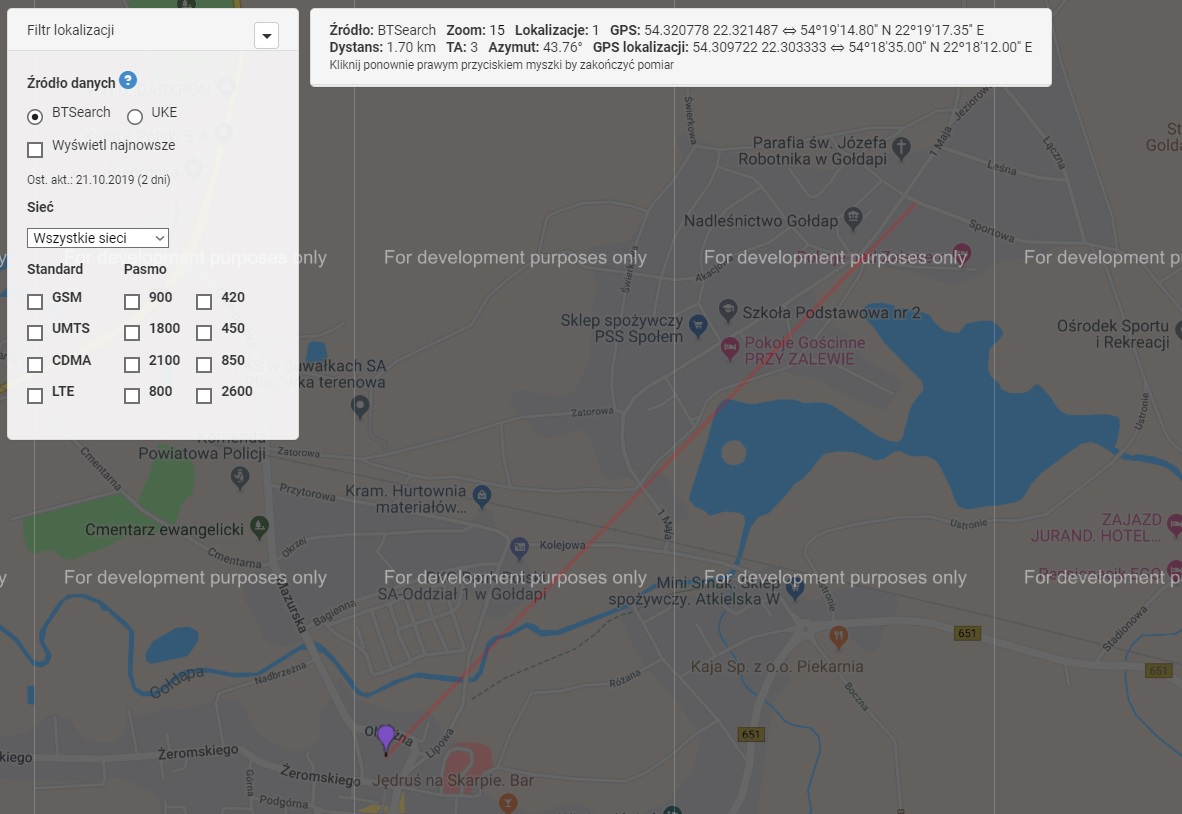The image size is (1182, 814).
Task: Click the Parafia św. Józefa church pin
Action: click(x=901, y=148)
